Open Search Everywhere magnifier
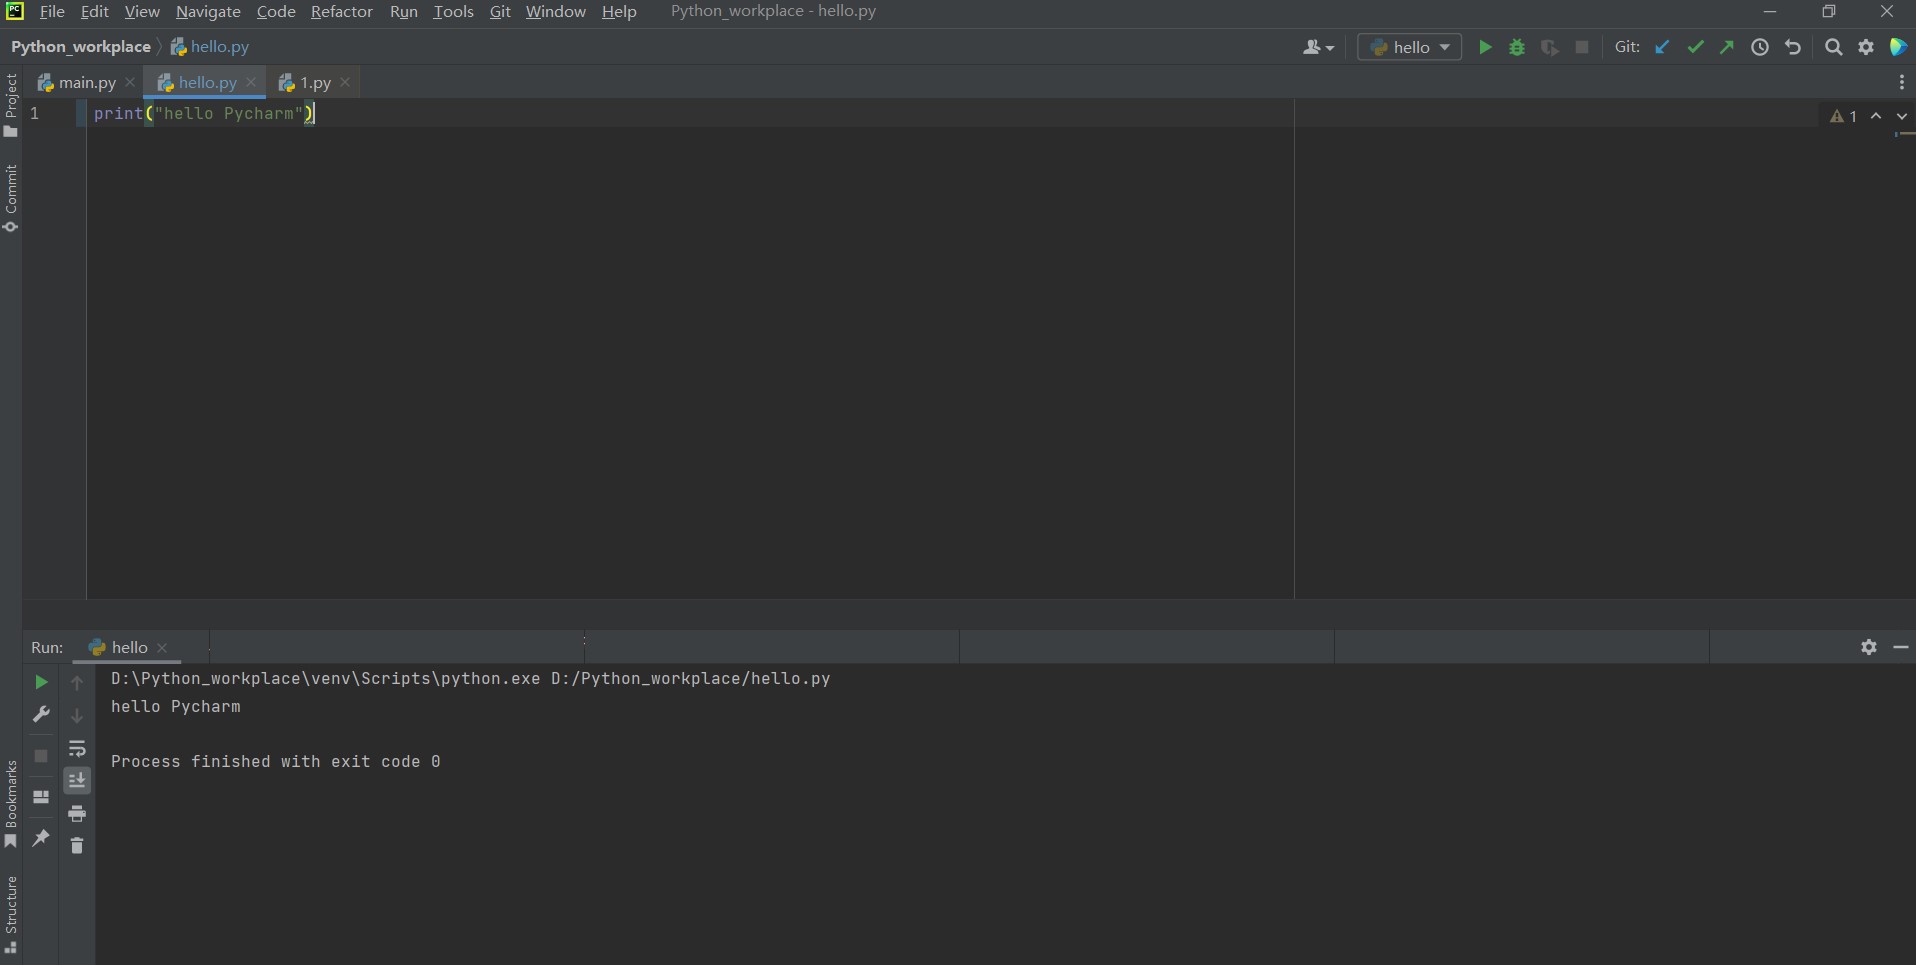The height and width of the screenshot is (965, 1916). pos(1833,47)
